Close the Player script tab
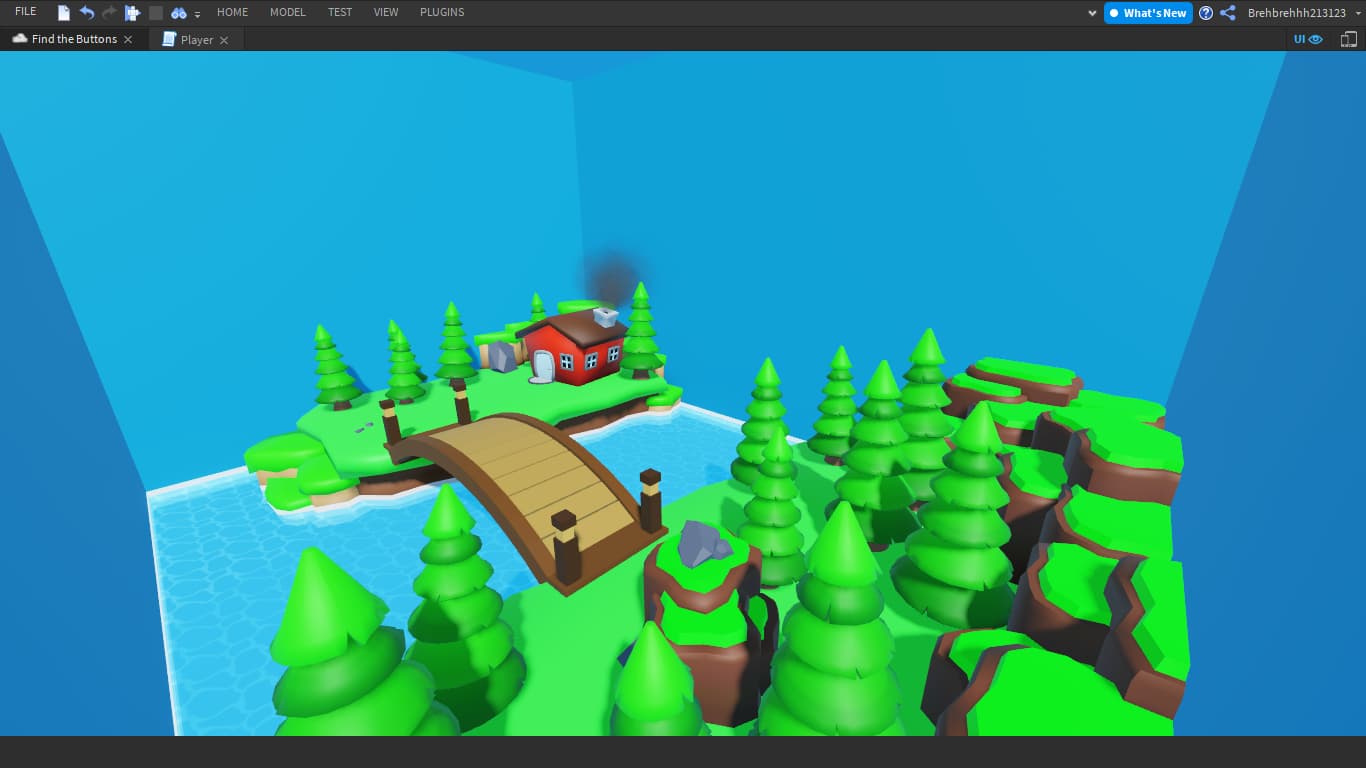The width and height of the screenshot is (1366, 768). pos(224,40)
